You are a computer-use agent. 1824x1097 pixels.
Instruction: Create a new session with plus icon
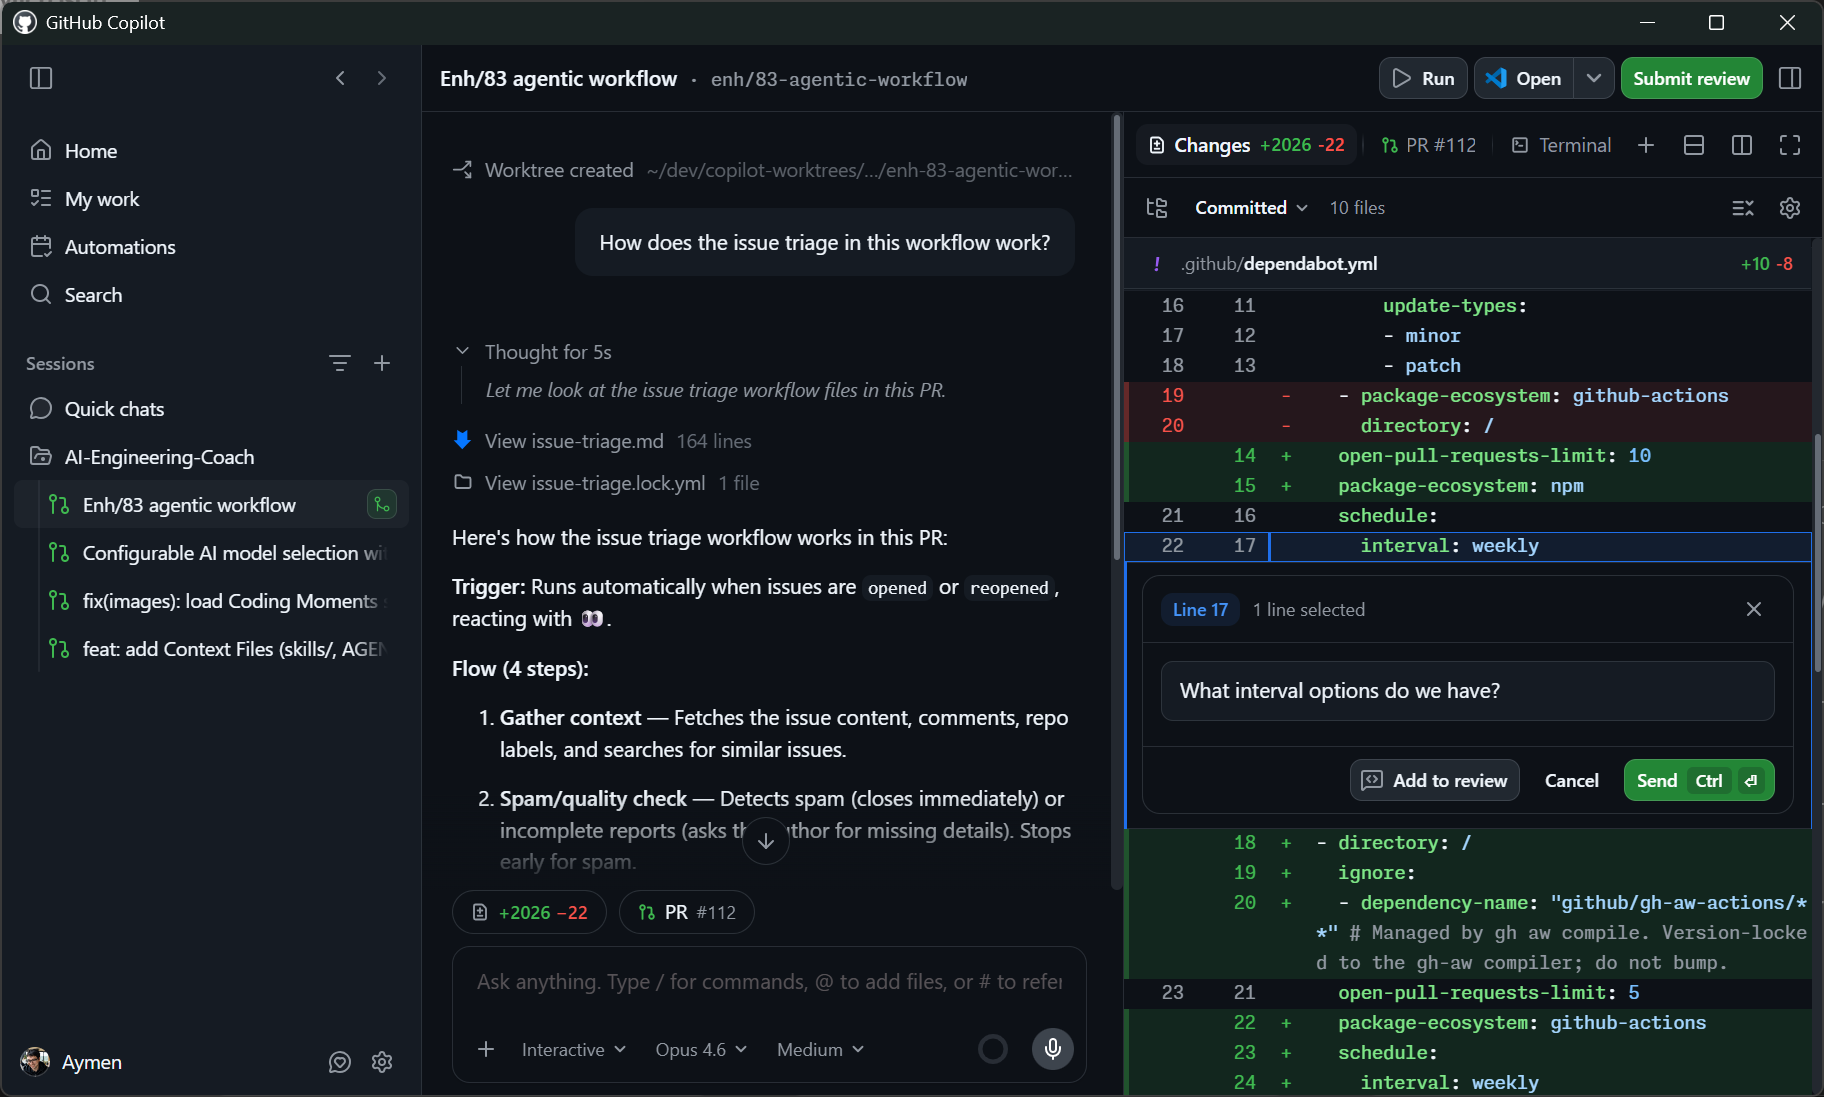[382, 363]
